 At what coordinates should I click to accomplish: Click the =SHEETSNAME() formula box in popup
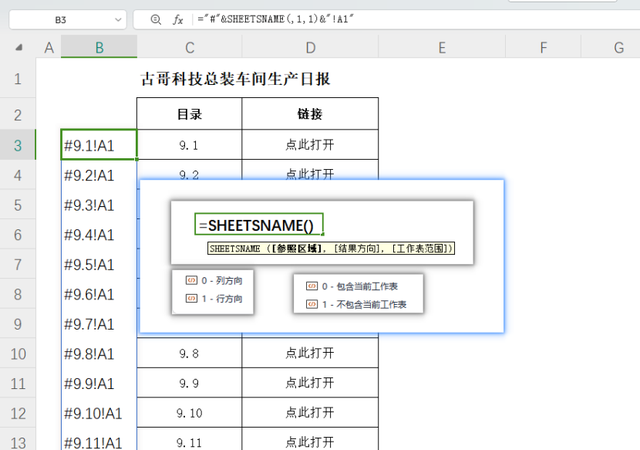259,224
